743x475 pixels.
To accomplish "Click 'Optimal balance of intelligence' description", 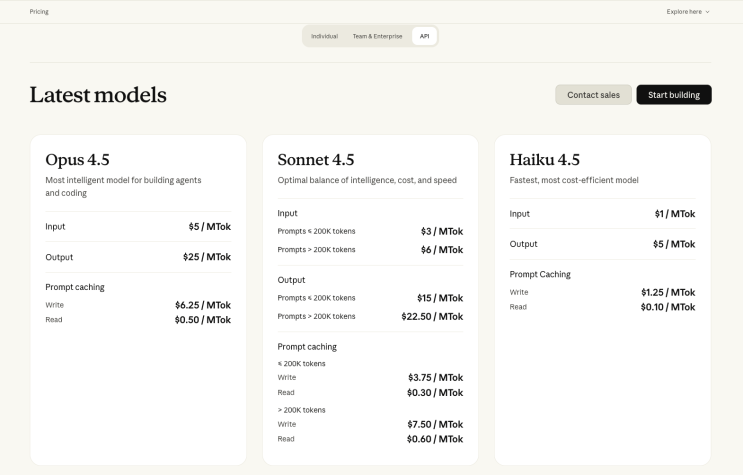I will click(x=367, y=180).
